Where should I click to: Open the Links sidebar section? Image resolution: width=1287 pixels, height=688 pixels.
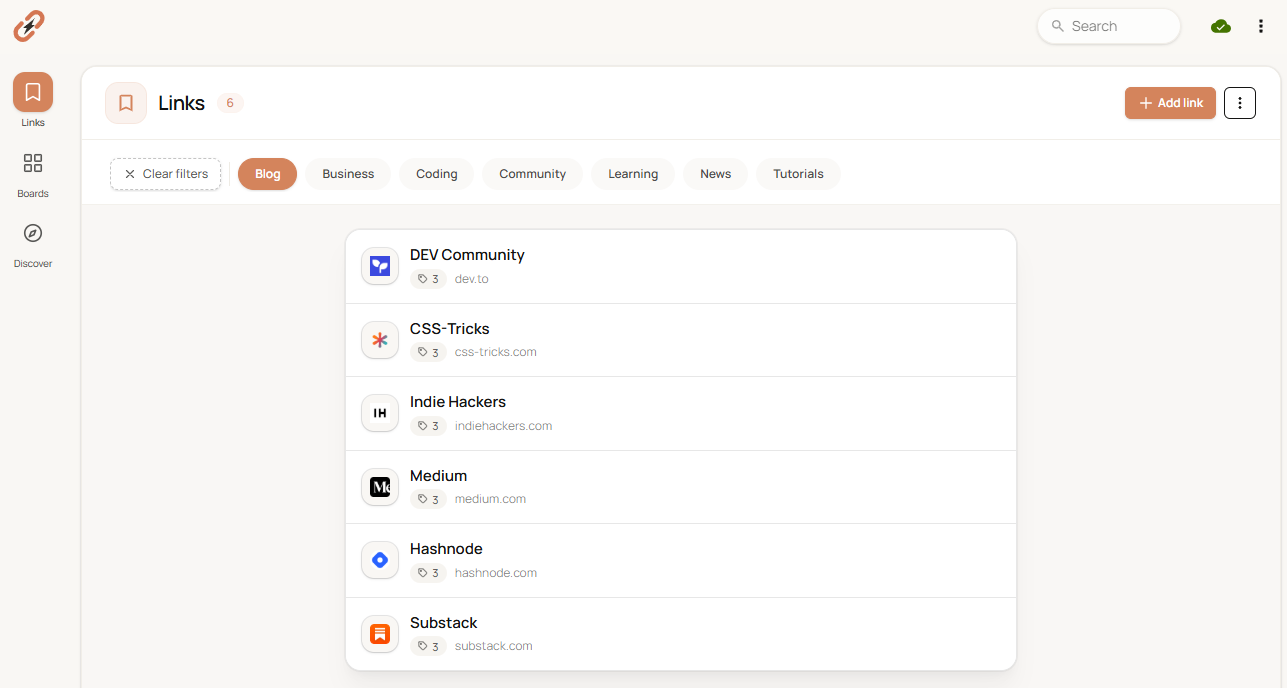tap(33, 100)
